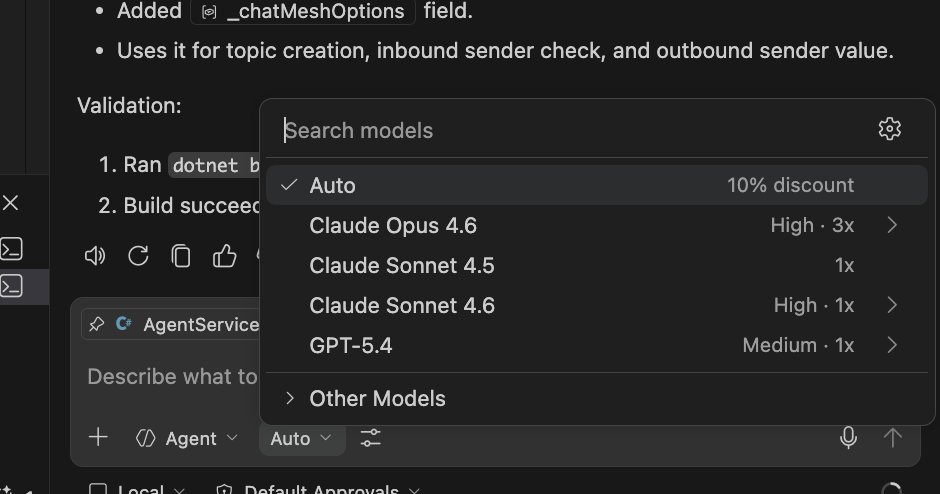Open the tools configuration sliders icon
Screen dimensions: 940x494
point(370,438)
